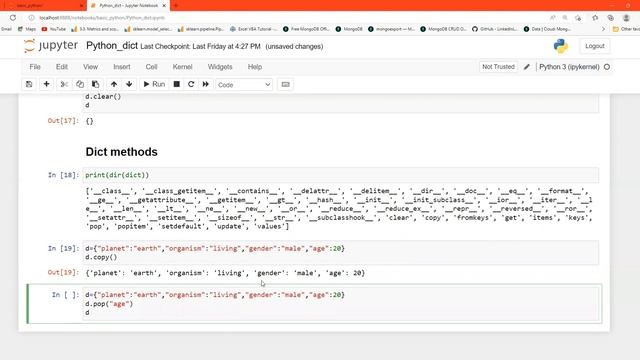Click the browser address bar URL
This screenshot has width=640, height=360.
point(102,18)
